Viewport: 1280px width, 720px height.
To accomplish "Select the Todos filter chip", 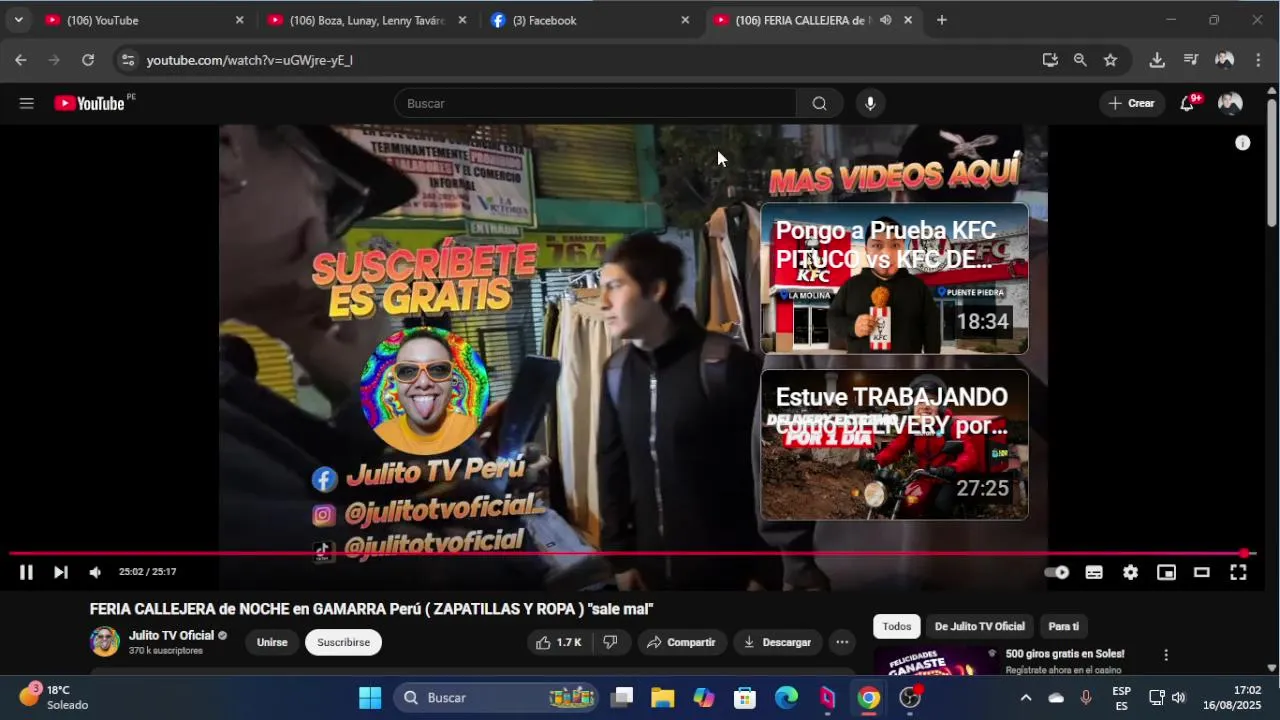I will [897, 626].
